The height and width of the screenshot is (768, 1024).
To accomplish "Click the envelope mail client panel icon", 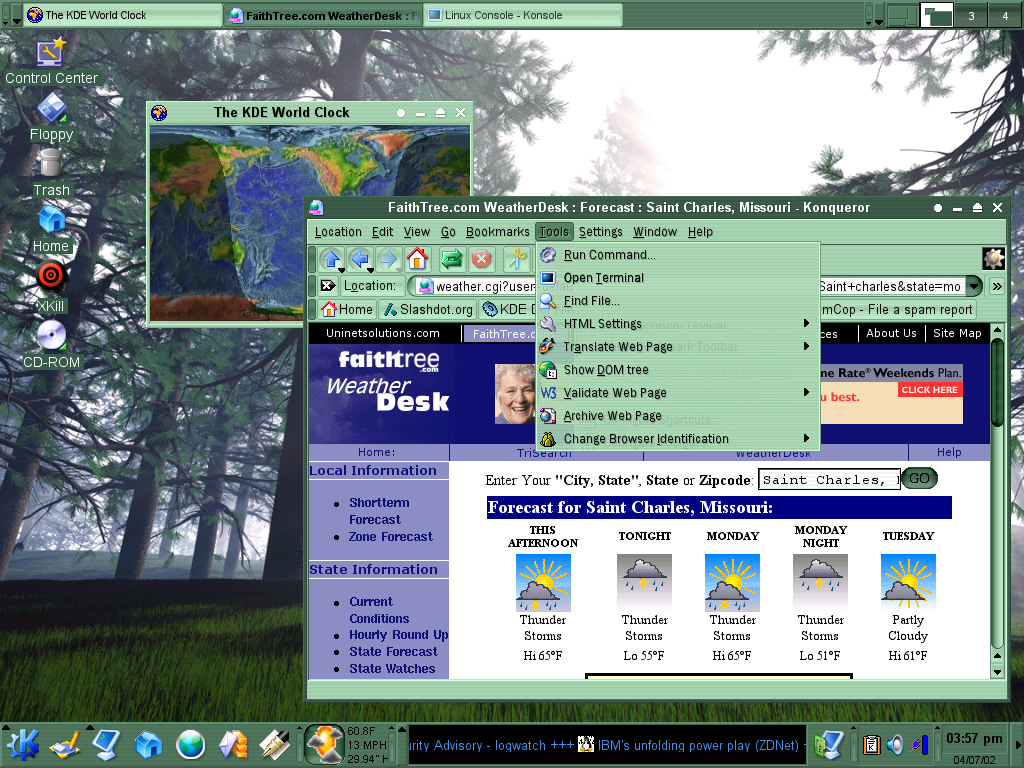I will click(x=233, y=745).
